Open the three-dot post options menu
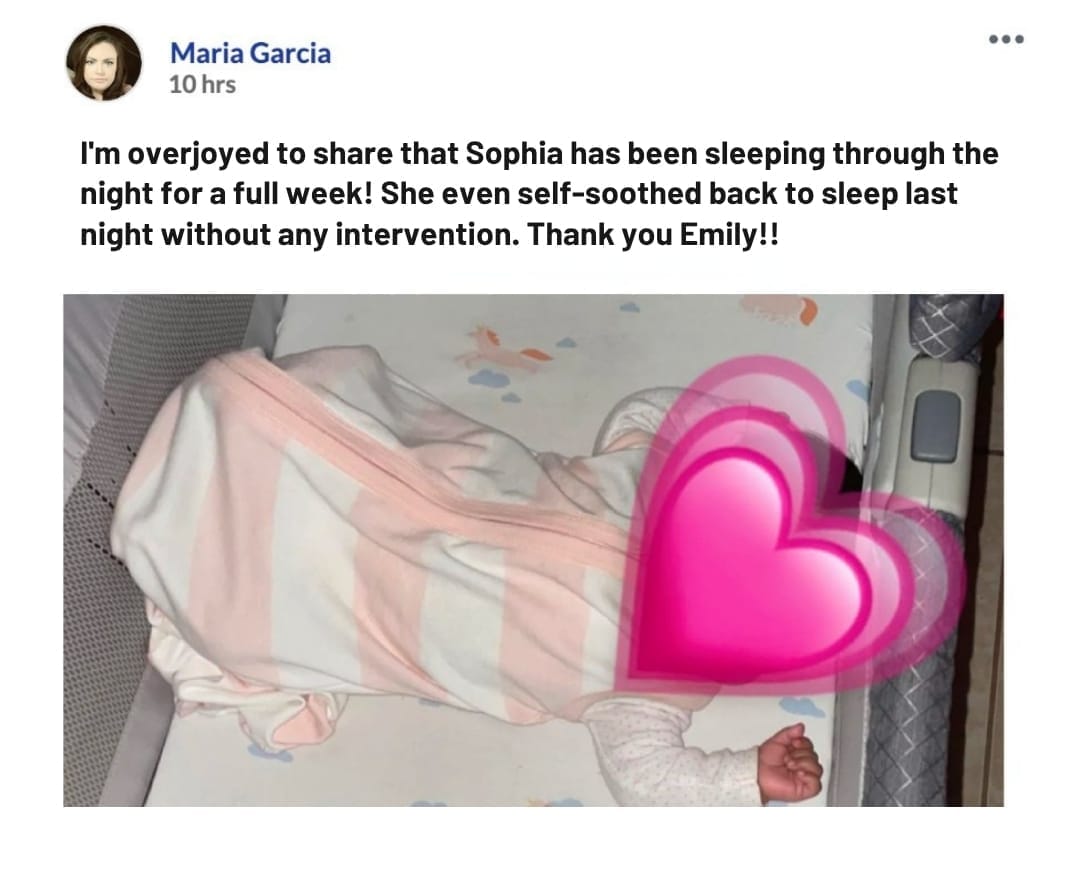 pyautogui.click(x=1006, y=39)
